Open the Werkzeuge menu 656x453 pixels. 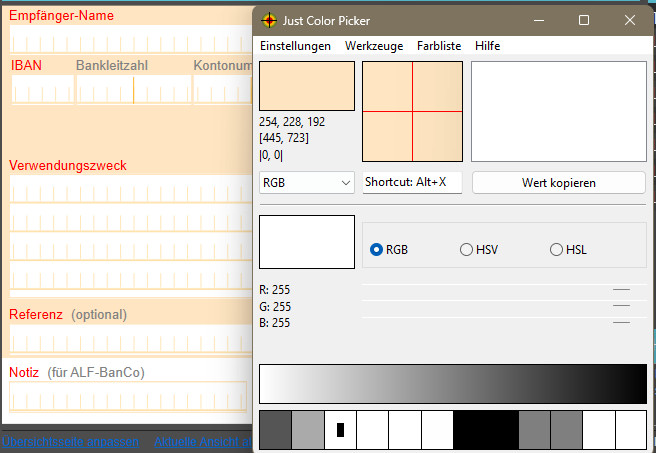[373, 46]
